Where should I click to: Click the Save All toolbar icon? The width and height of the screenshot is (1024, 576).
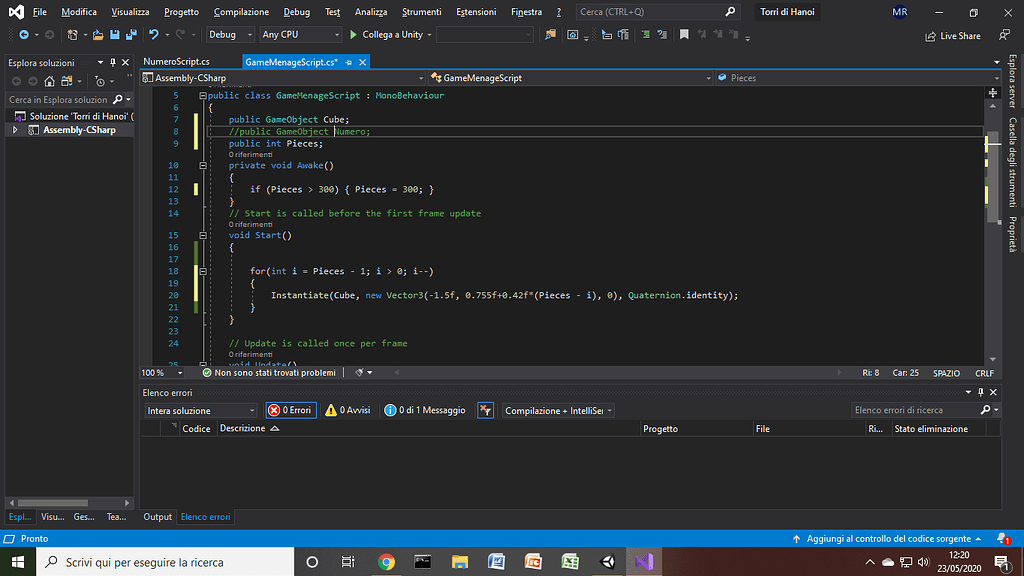(131, 34)
